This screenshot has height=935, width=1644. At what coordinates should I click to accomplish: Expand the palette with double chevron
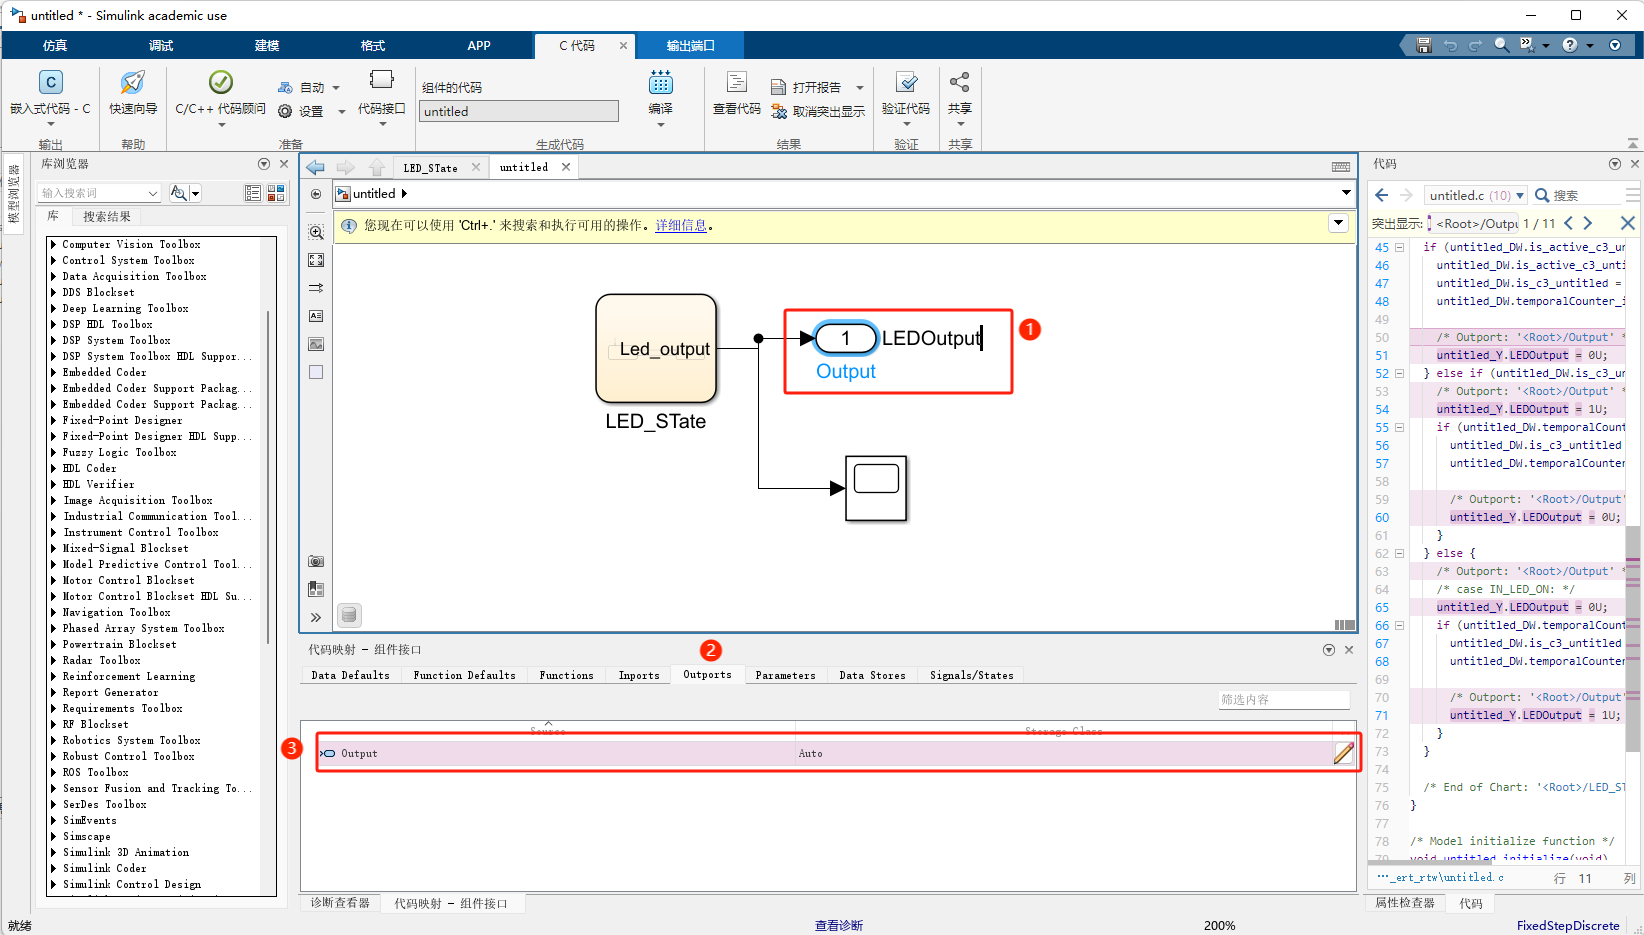(x=316, y=617)
